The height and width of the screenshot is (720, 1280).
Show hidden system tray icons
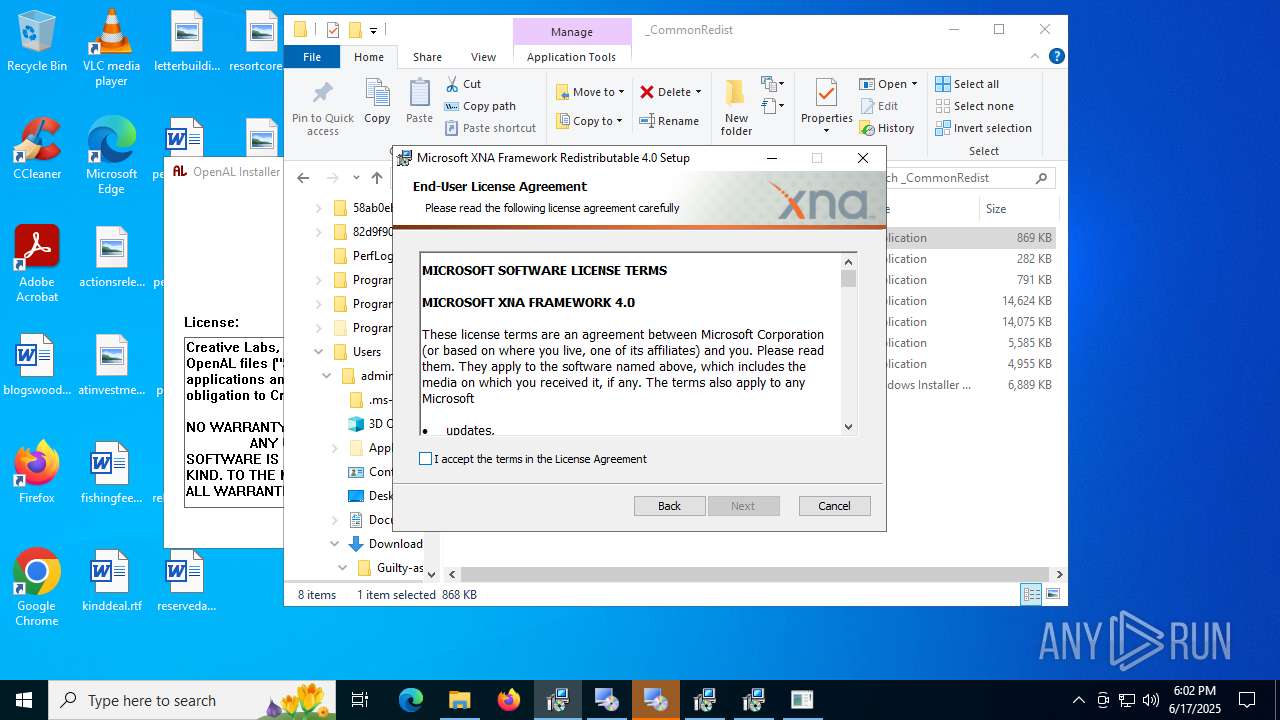pyautogui.click(x=1078, y=700)
